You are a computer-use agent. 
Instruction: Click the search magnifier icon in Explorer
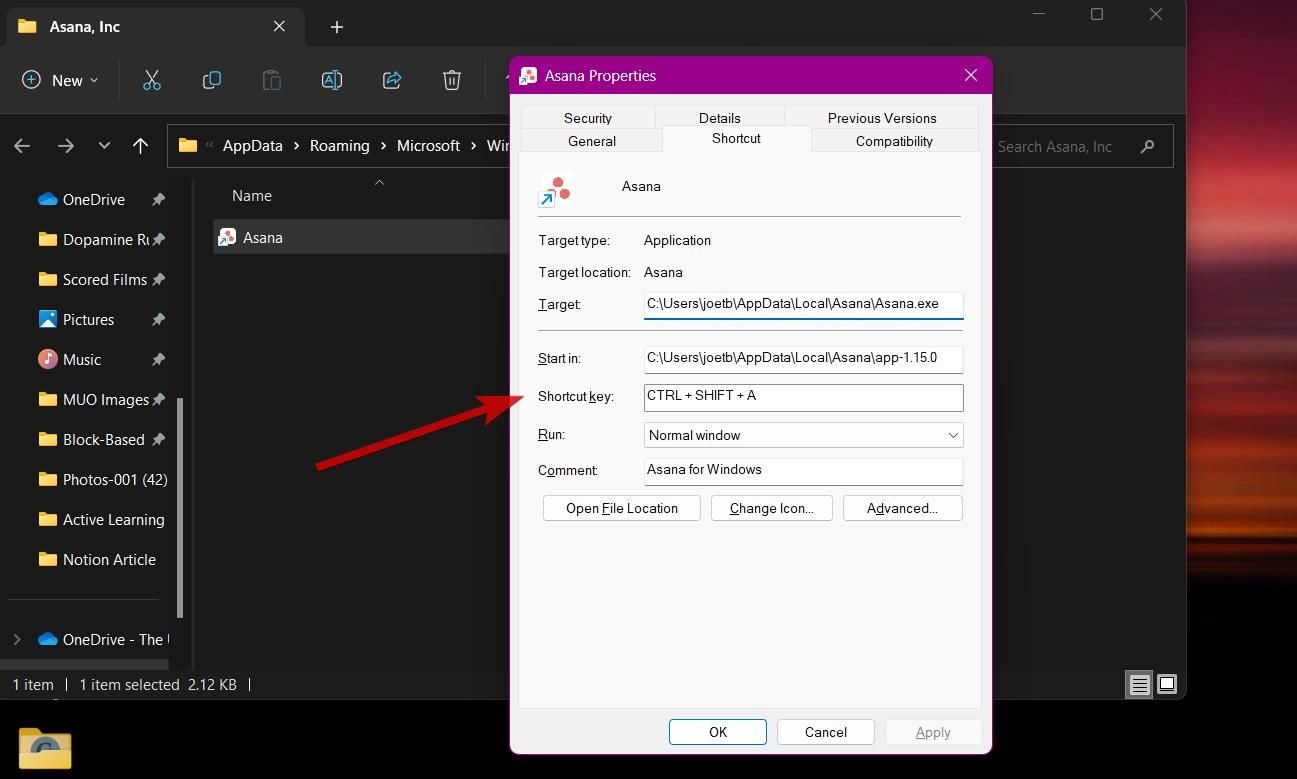[1148, 146]
